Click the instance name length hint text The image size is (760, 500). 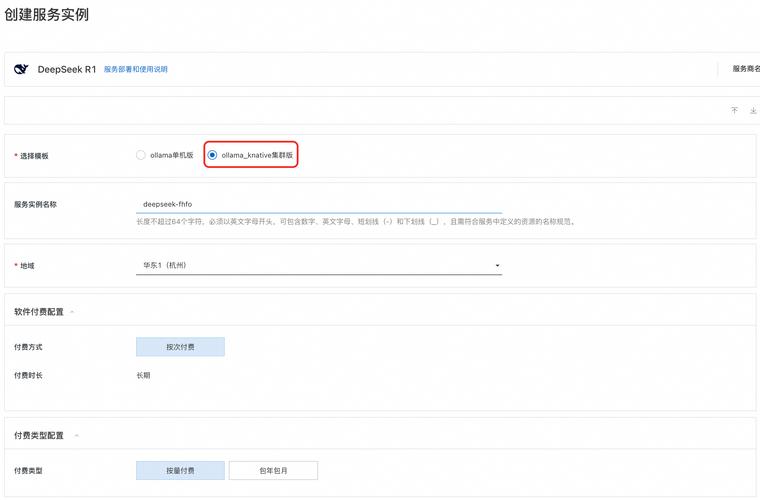point(356,221)
